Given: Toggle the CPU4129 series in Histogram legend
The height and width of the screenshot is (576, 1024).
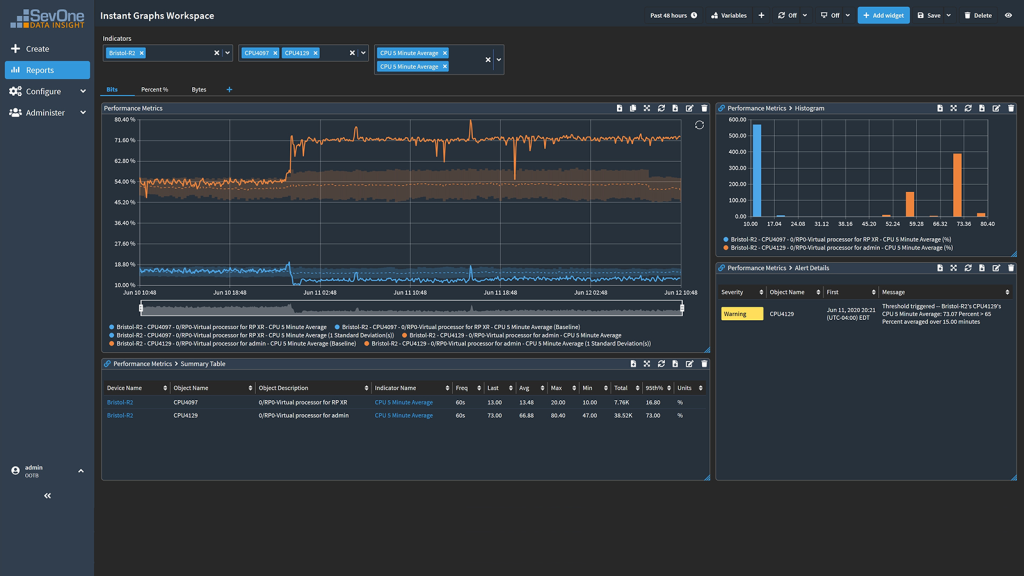Looking at the screenshot, I should [838, 248].
